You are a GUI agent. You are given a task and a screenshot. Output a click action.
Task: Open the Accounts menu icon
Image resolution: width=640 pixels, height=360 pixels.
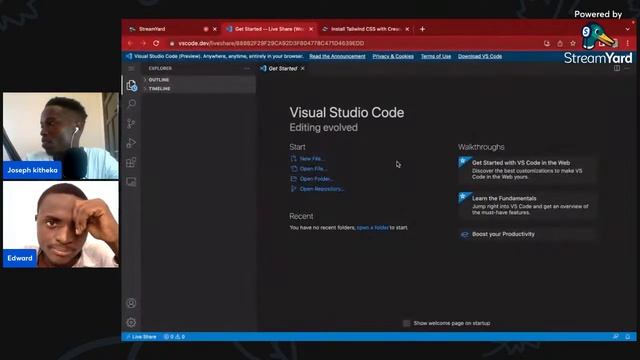tap(131, 303)
